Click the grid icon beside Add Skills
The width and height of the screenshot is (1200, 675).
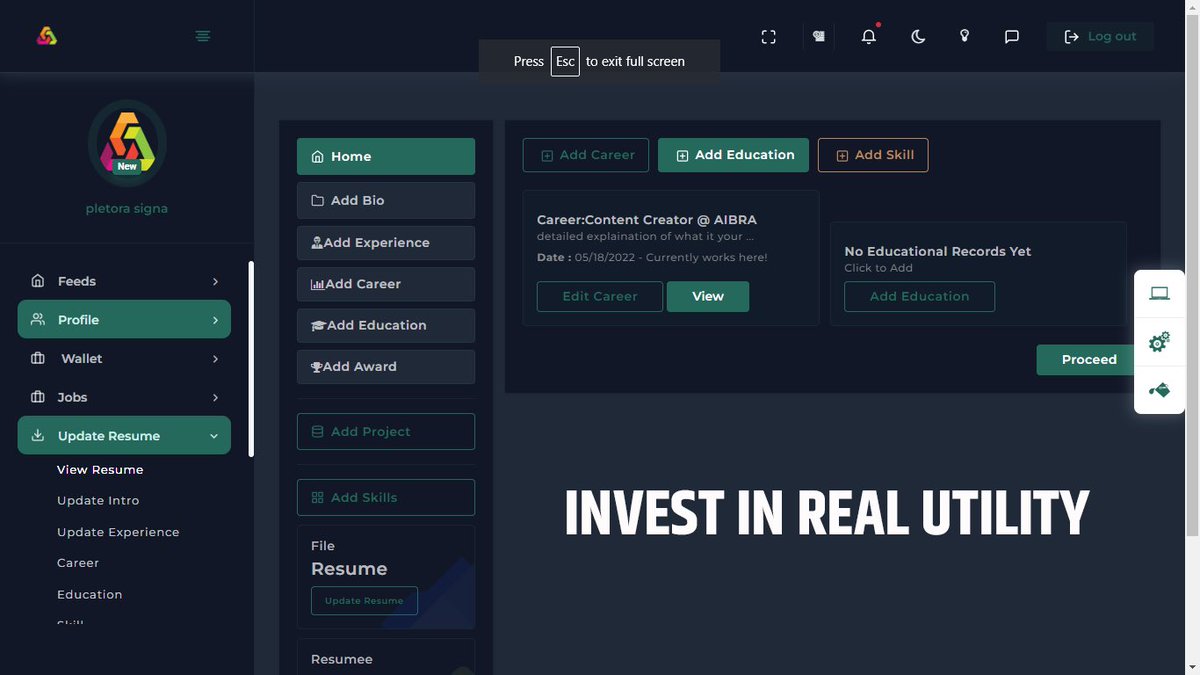(x=318, y=497)
